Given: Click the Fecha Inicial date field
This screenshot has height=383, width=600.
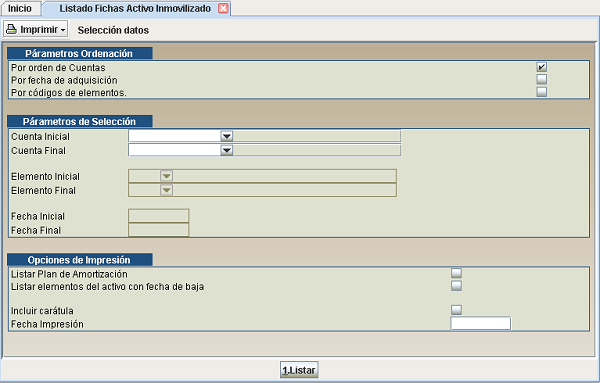Looking at the screenshot, I should 158,216.
